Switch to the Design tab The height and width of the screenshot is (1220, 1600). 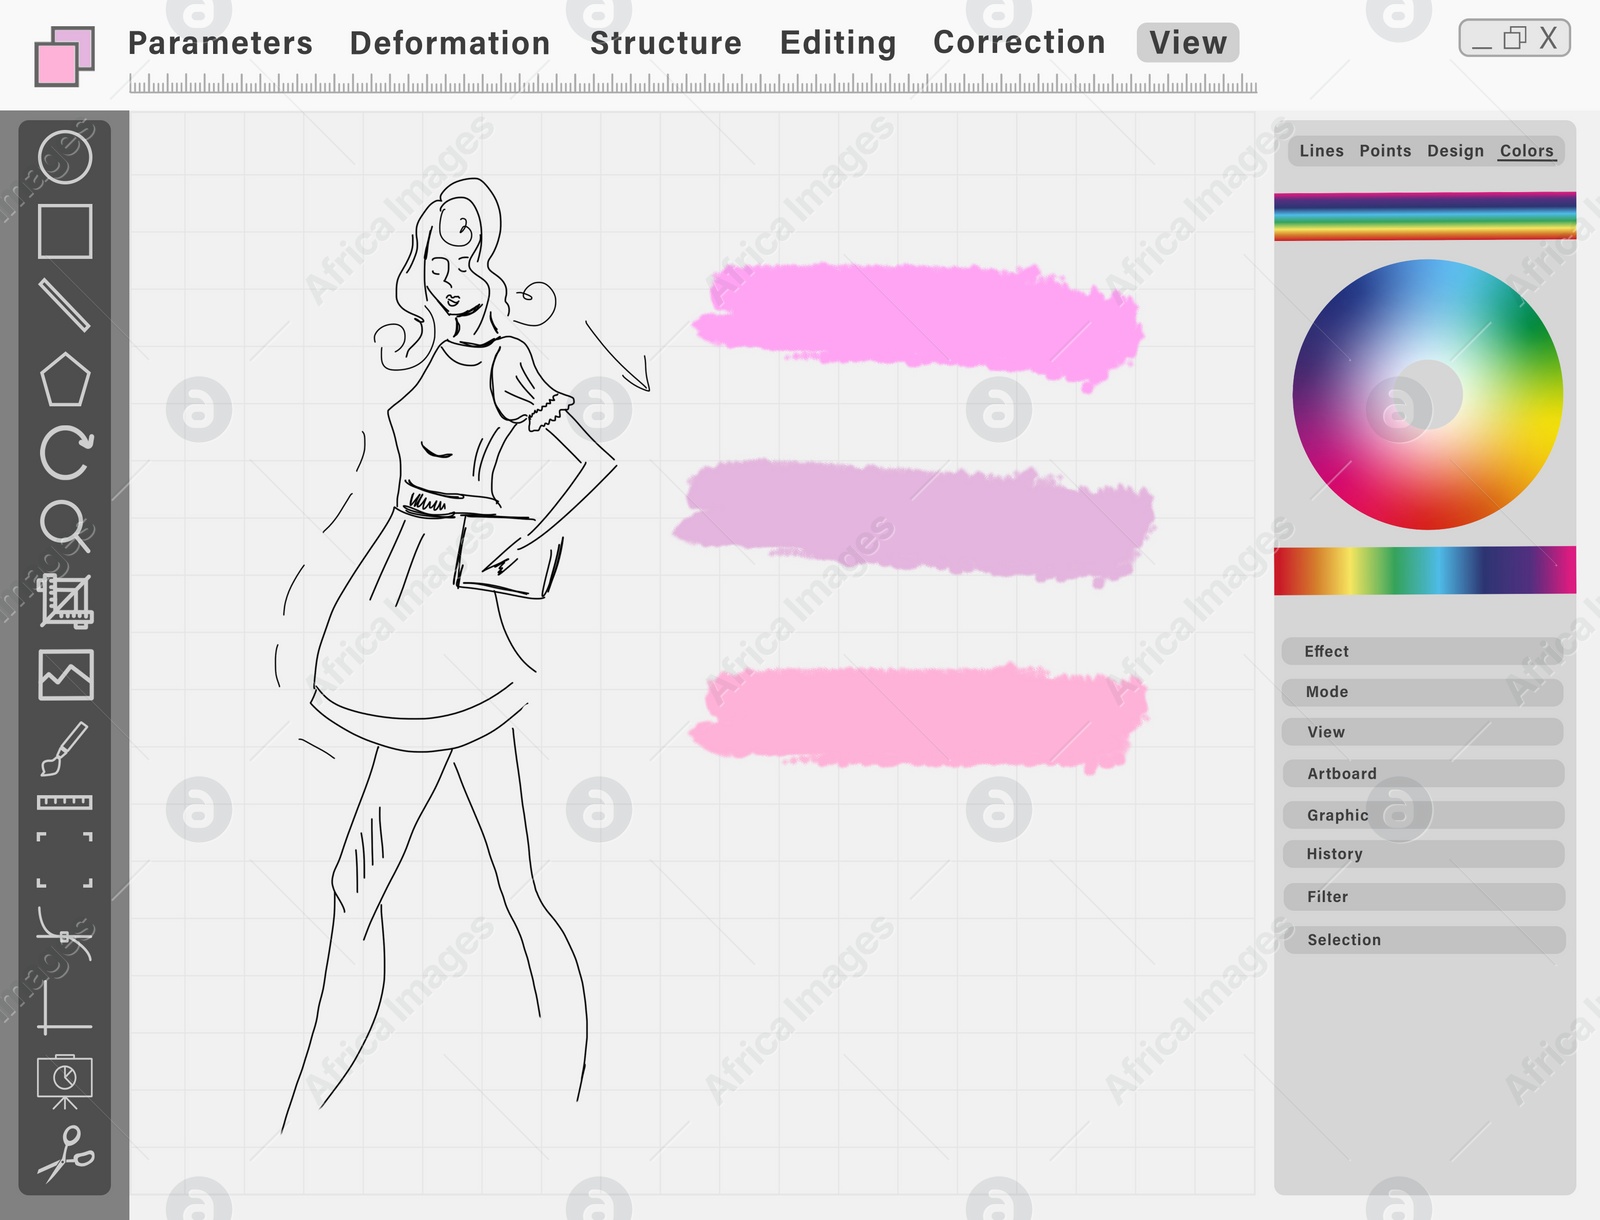(1455, 151)
